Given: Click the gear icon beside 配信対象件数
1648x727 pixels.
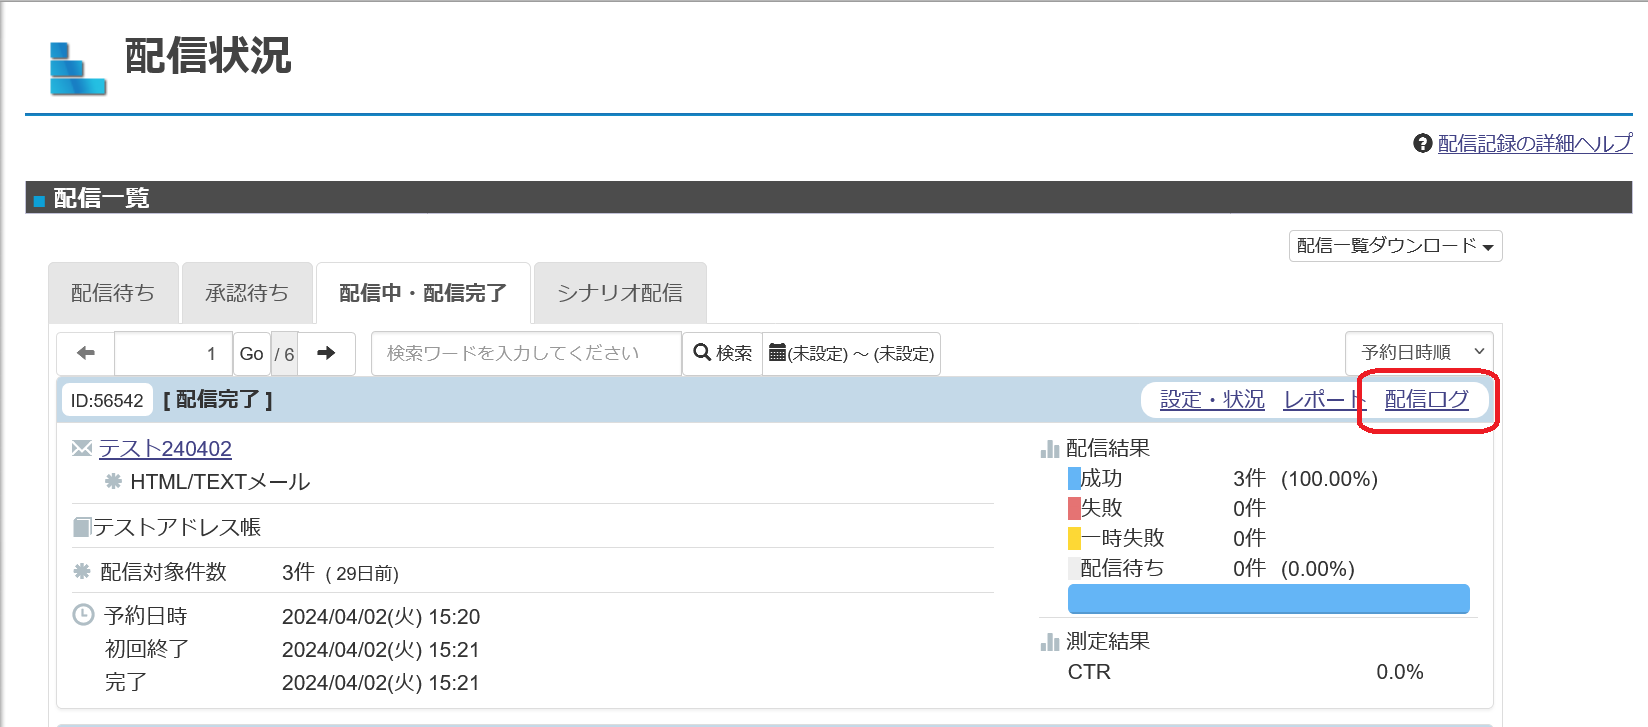Looking at the screenshot, I should [82, 571].
